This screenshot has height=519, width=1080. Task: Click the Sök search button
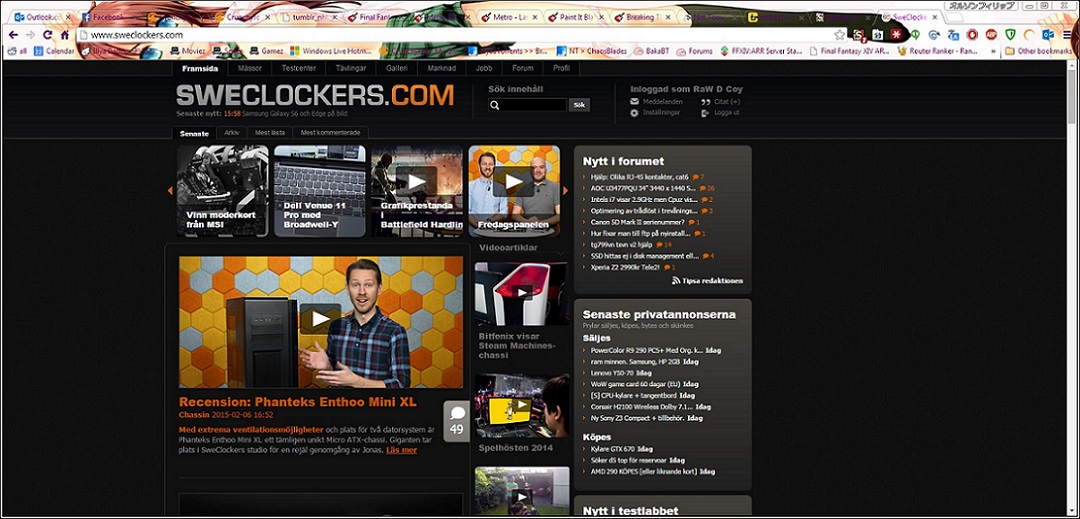579,105
